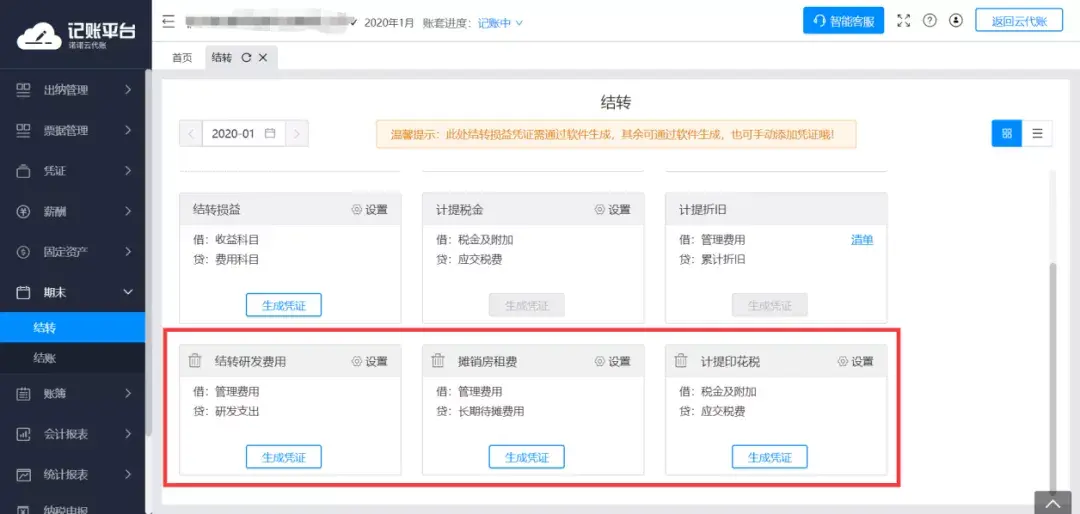Select 结账 submenu item in sidebar

click(72, 358)
